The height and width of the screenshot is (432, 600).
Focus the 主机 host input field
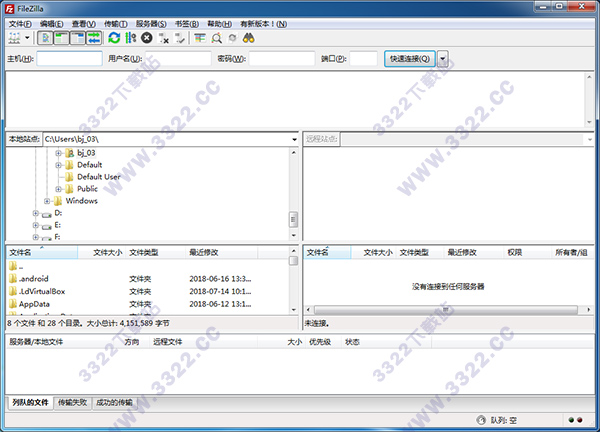[x=70, y=59]
